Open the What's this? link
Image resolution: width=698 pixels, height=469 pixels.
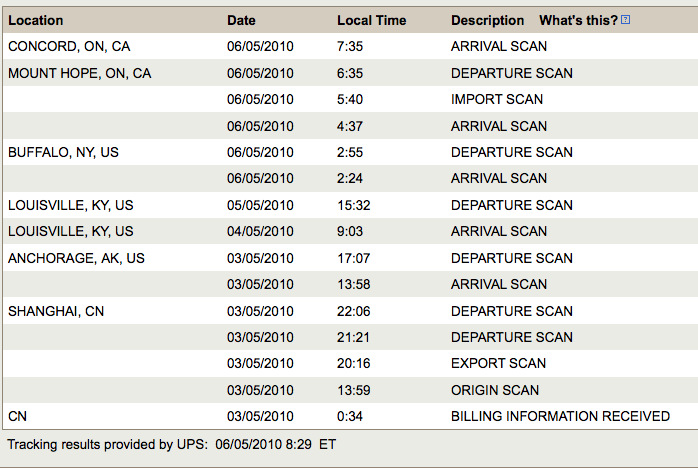(x=578, y=20)
